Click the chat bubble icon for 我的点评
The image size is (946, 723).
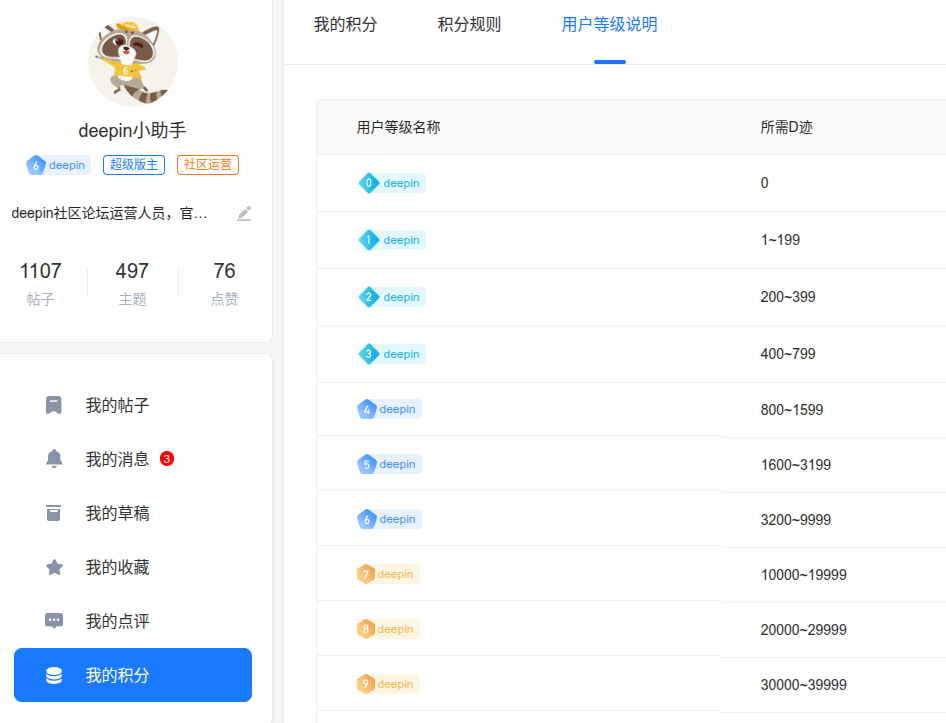[x=54, y=620]
